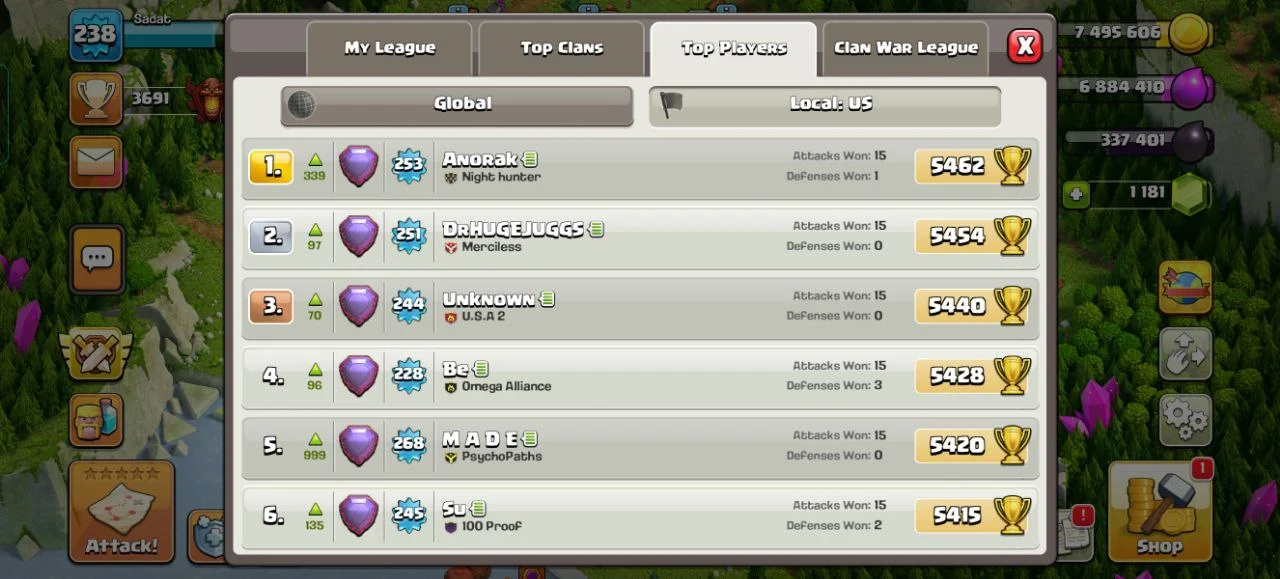
Task: Open the Shop button
Action: [x=1160, y=511]
